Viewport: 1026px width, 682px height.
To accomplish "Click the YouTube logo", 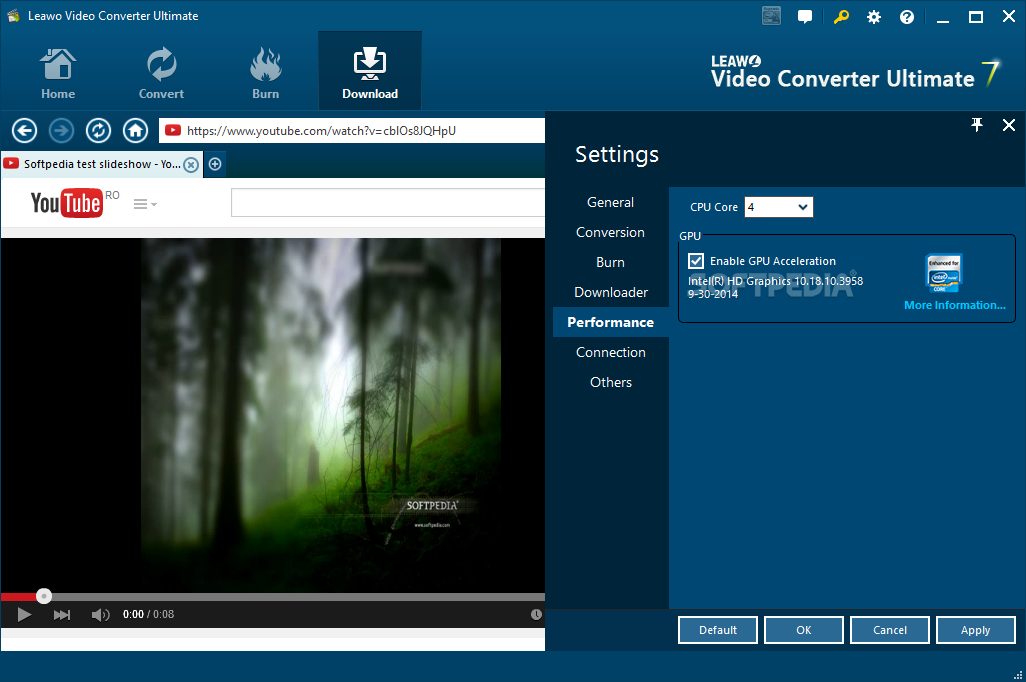I will click(66, 203).
